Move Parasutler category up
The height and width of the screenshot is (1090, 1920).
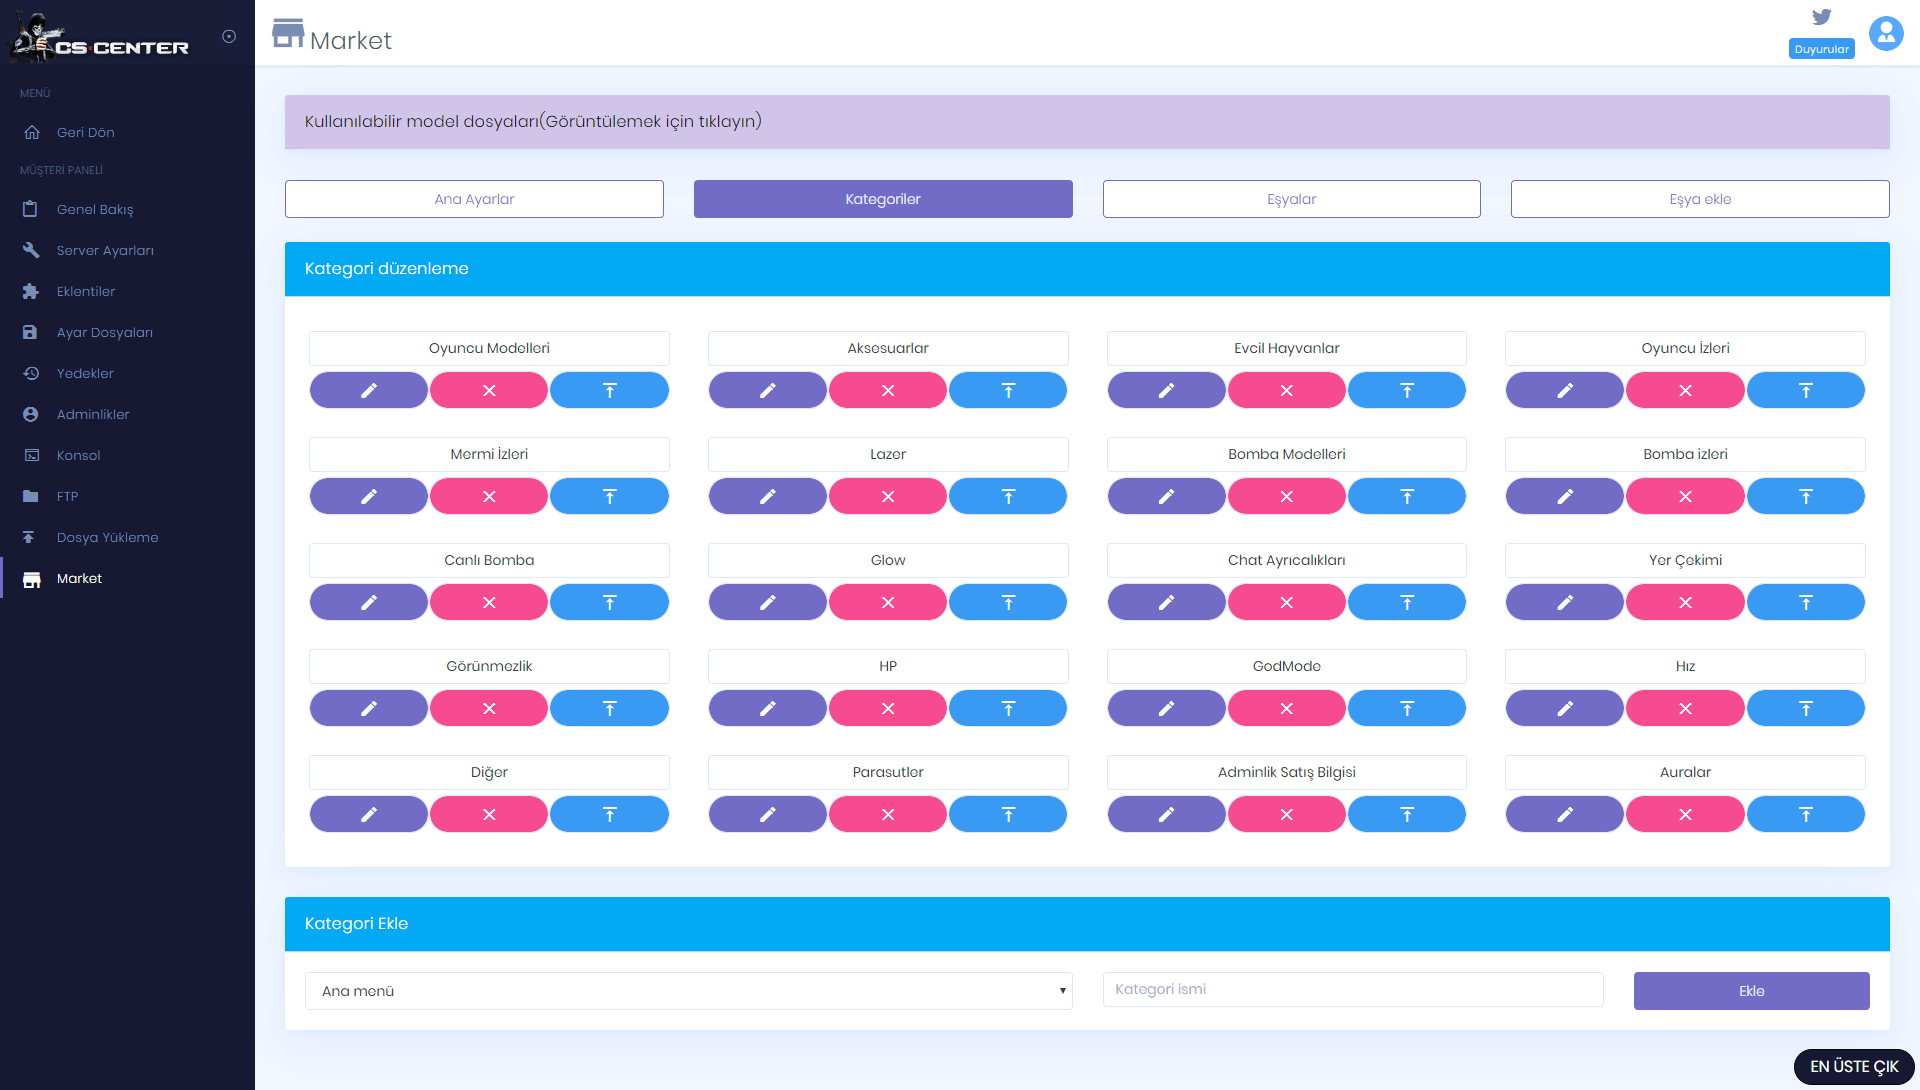(x=1008, y=814)
